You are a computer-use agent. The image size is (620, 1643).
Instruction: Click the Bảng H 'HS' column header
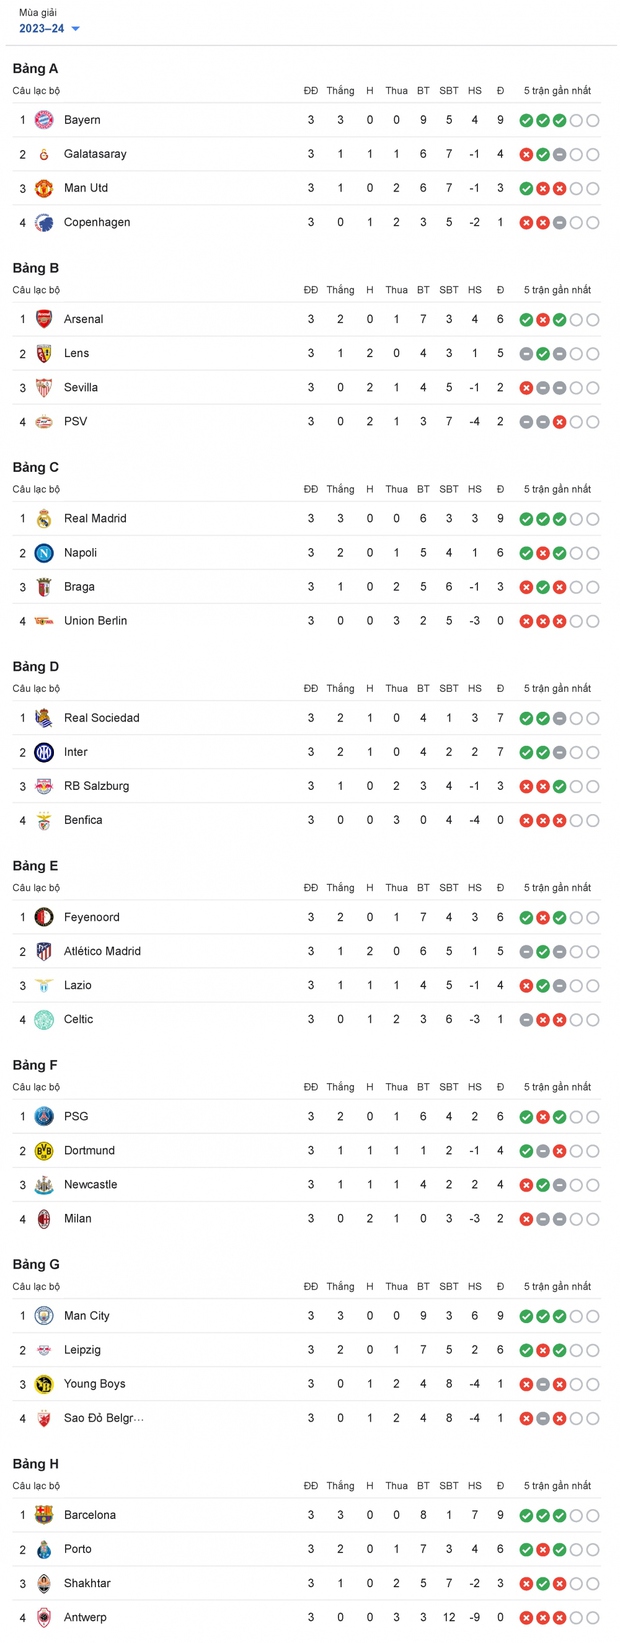(x=474, y=1486)
